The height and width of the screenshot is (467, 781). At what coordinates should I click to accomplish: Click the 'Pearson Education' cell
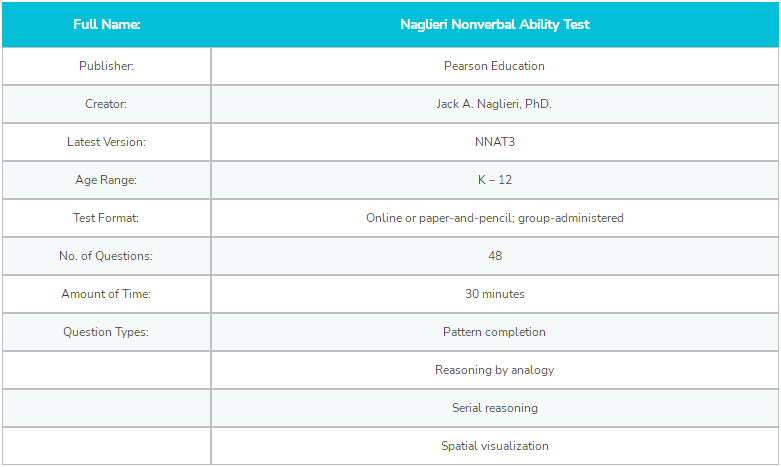[x=495, y=66]
